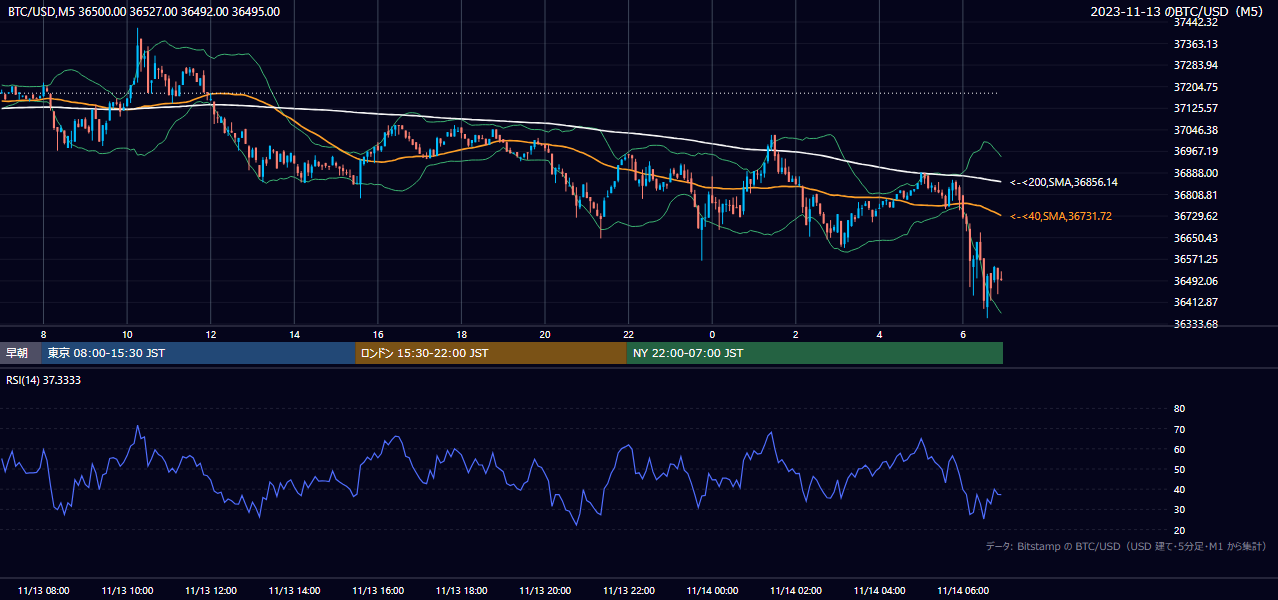The width and height of the screenshot is (1278, 600).
Task: Select the 36412.87 price axis label
Action: click(1195, 302)
